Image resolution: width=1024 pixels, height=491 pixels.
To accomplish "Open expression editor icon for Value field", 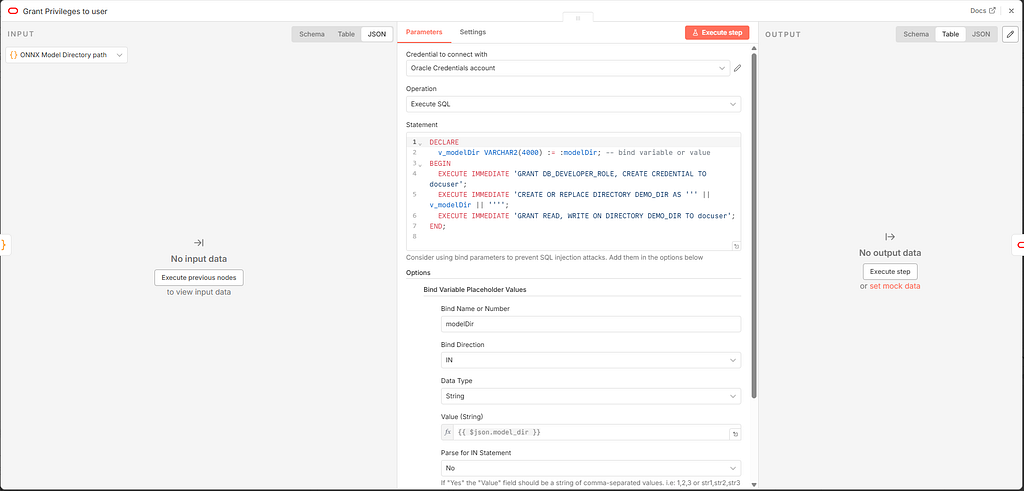I will tap(735, 434).
